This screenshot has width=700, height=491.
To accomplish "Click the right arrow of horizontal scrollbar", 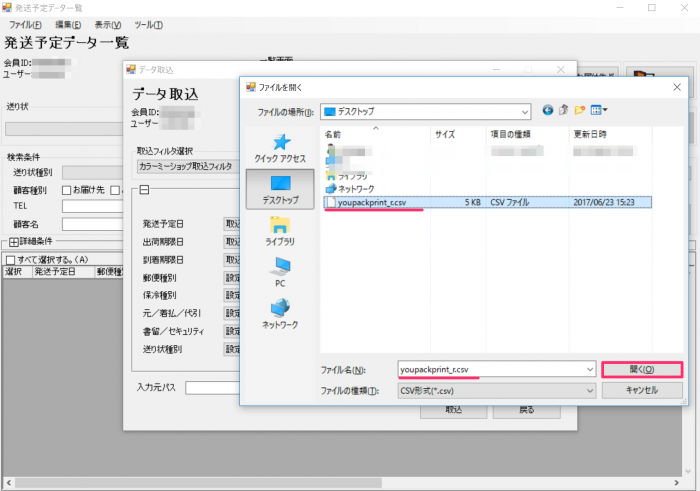I will [x=676, y=483].
